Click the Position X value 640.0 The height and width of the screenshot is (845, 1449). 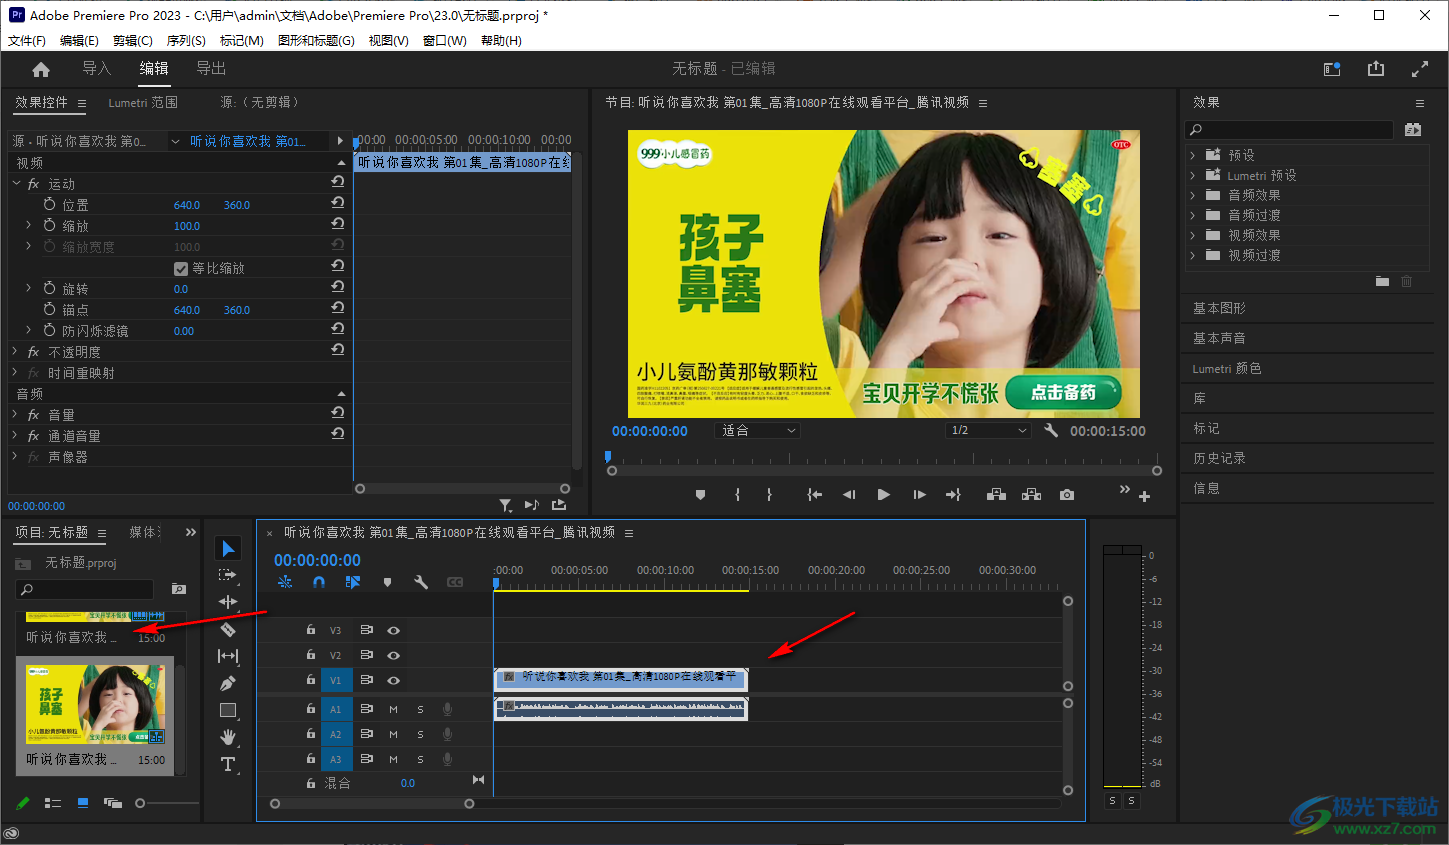pyautogui.click(x=187, y=205)
